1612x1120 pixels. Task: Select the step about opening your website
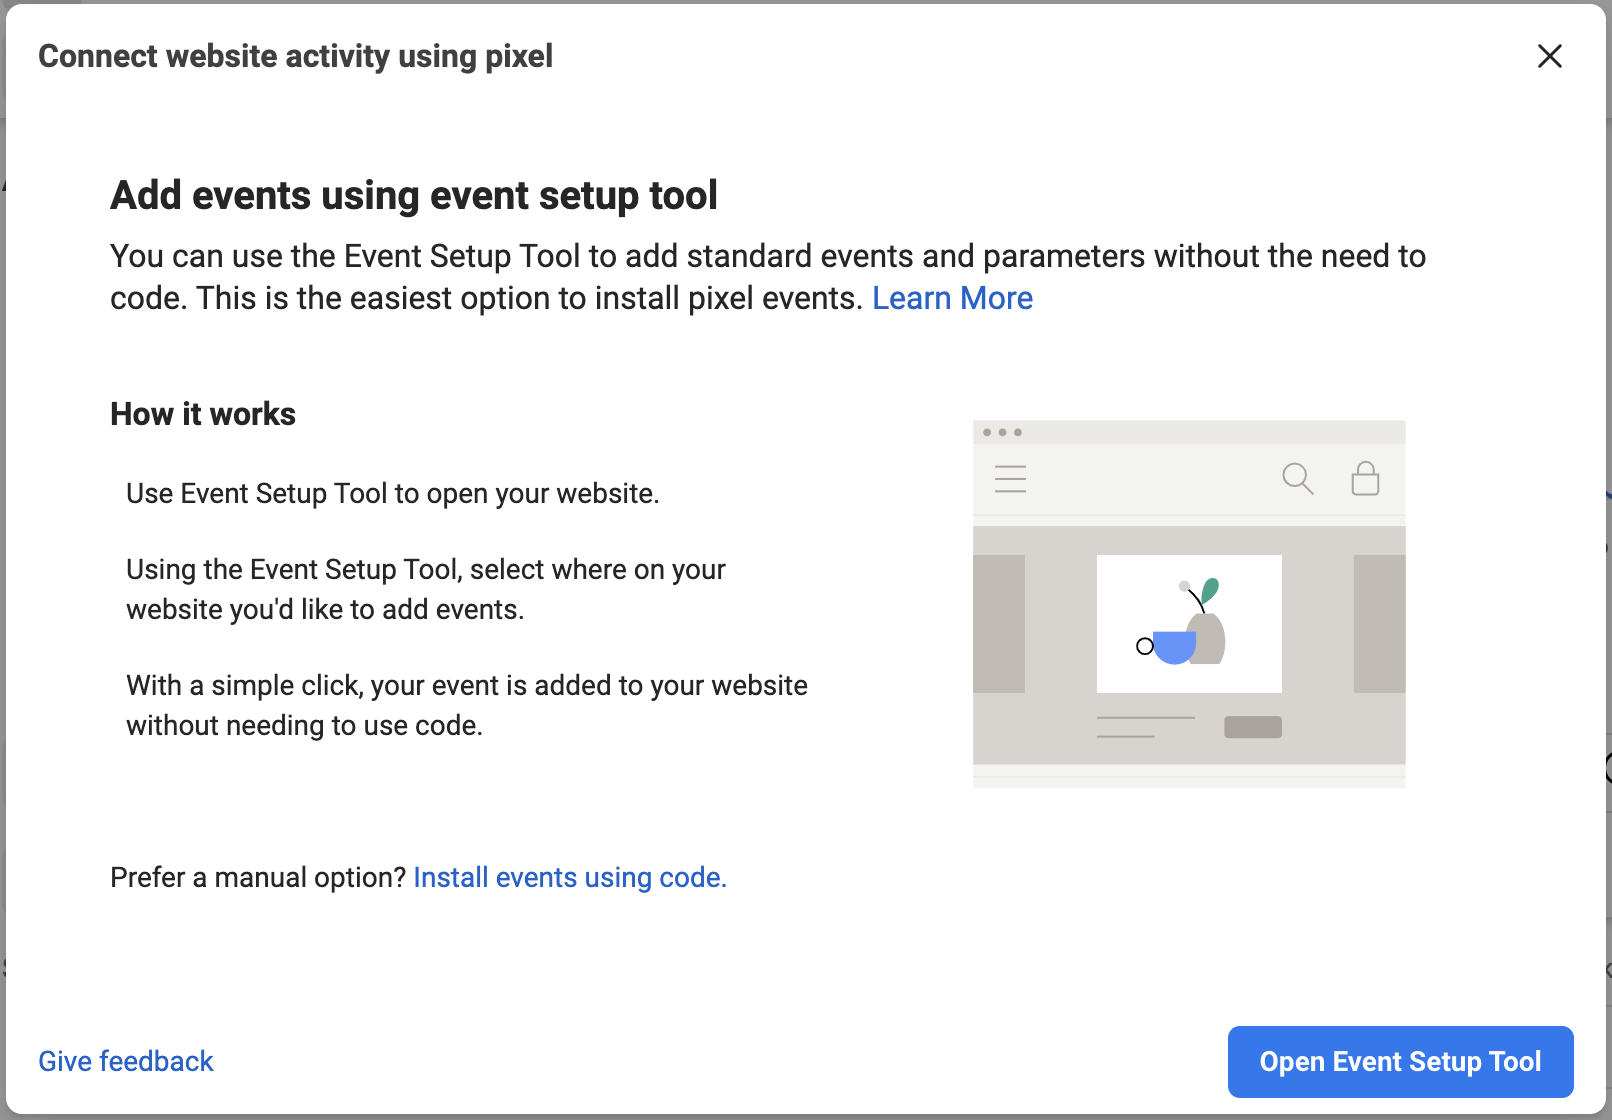pos(392,493)
